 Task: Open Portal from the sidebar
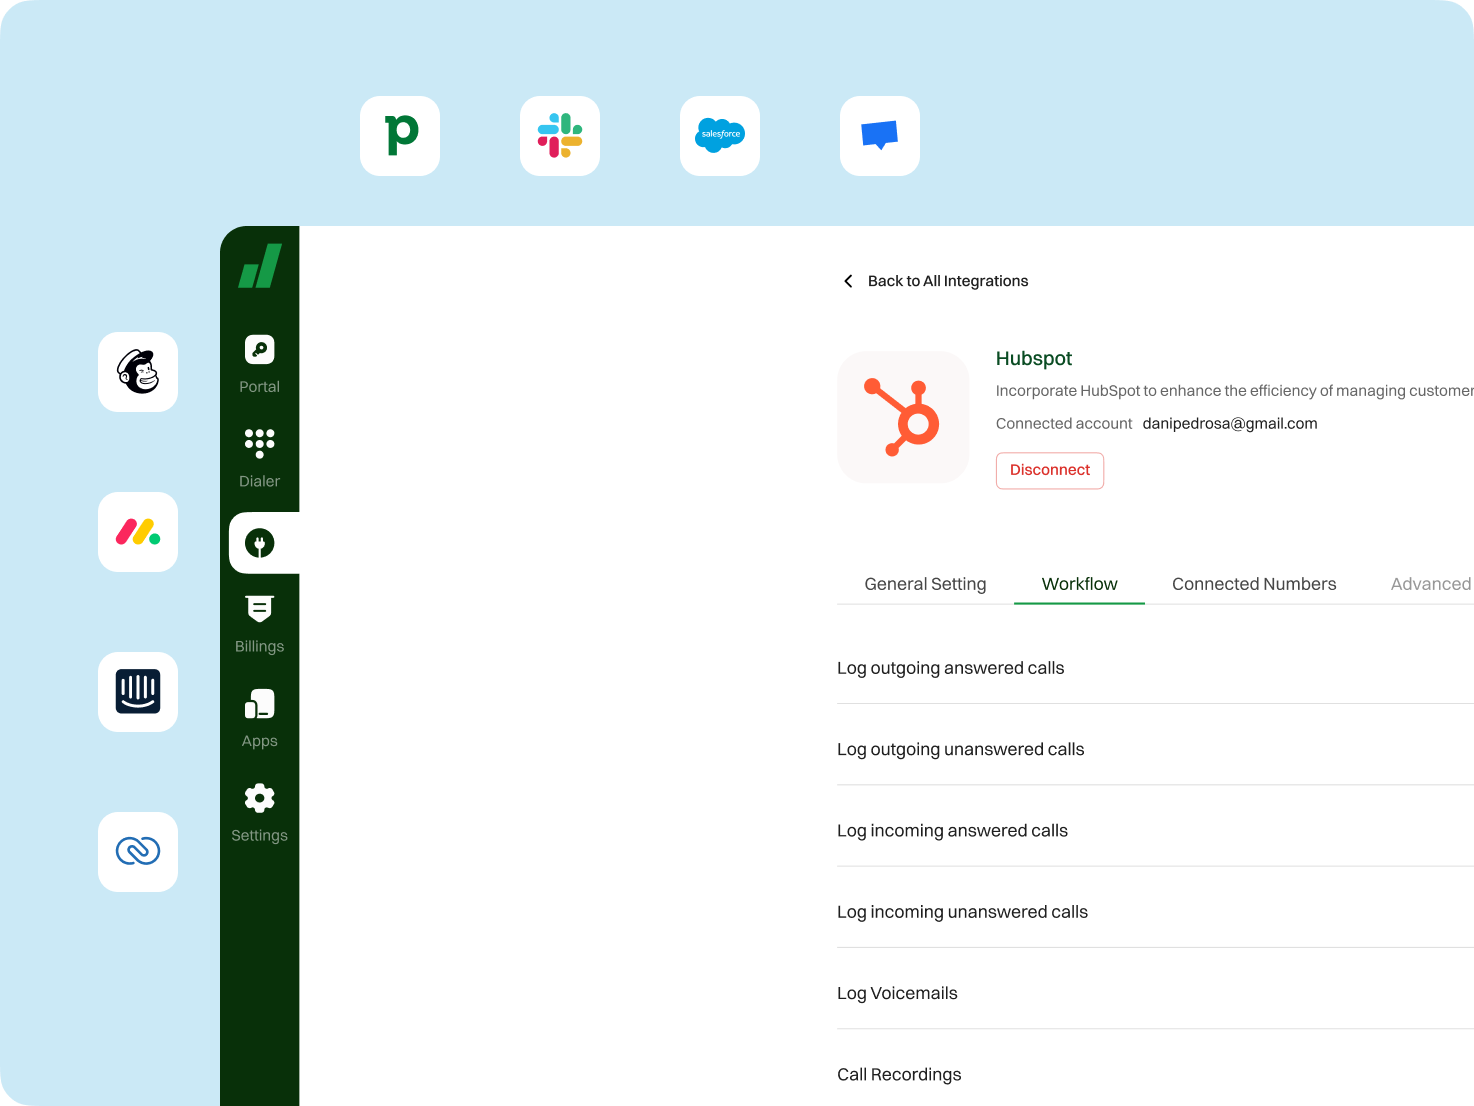point(259,363)
